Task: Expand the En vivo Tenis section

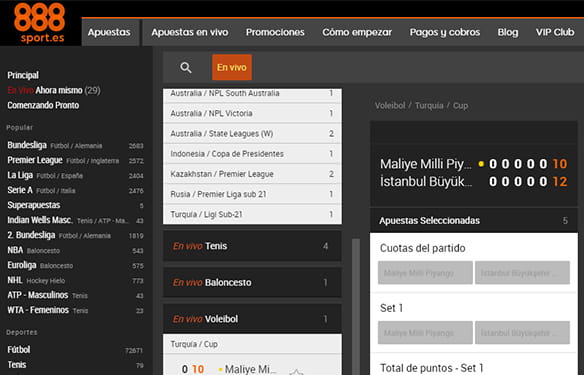Action: pyautogui.click(x=252, y=246)
